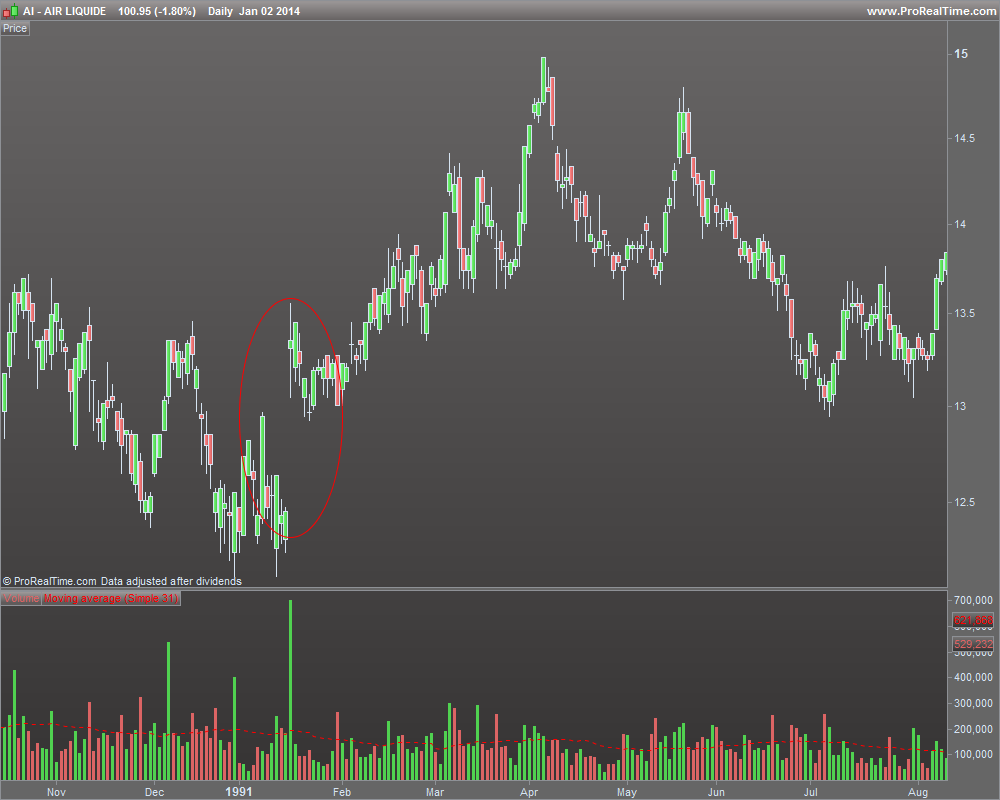Viewport: 1000px width, 800px height.
Task: Click the 12.5 price axis label
Action: [x=964, y=502]
